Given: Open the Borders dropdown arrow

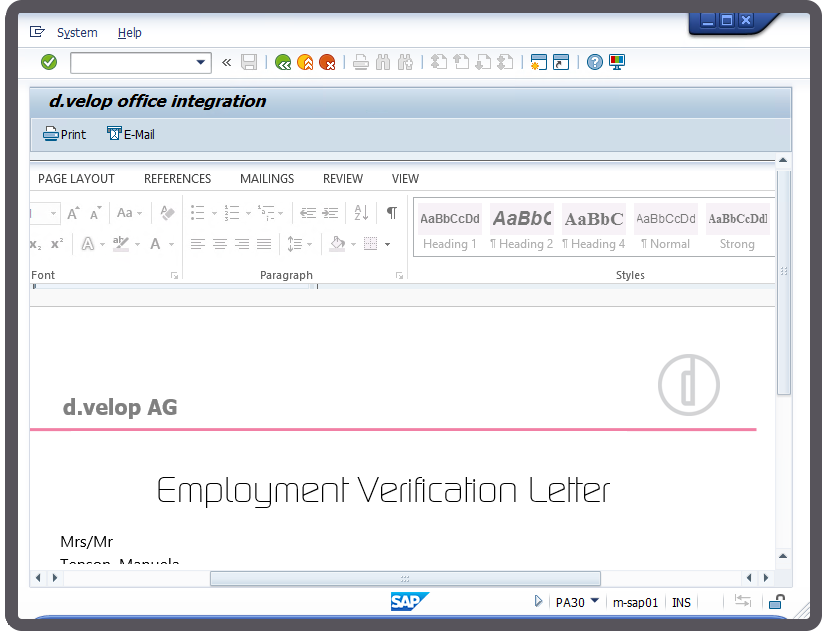Looking at the screenshot, I should (x=388, y=244).
